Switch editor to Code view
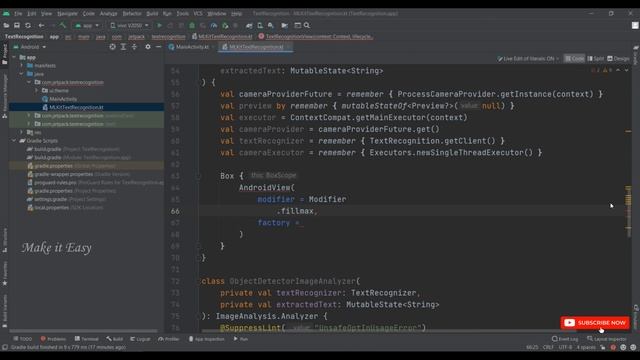The height and width of the screenshot is (360, 640). pyautogui.click(x=574, y=59)
